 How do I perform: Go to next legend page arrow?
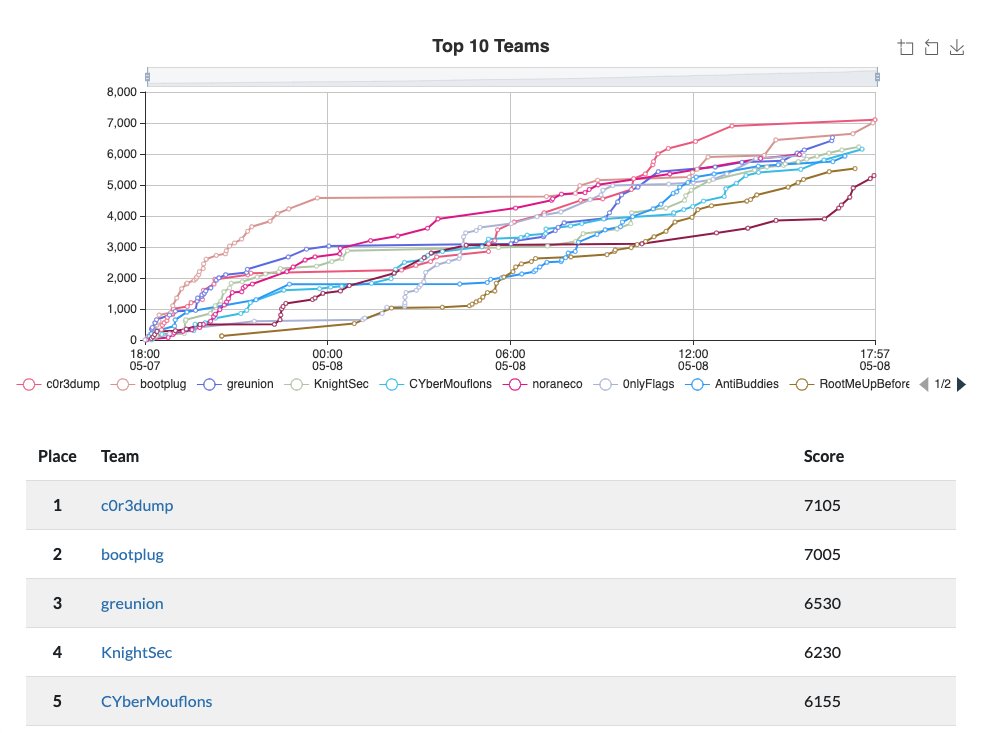[961, 384]
